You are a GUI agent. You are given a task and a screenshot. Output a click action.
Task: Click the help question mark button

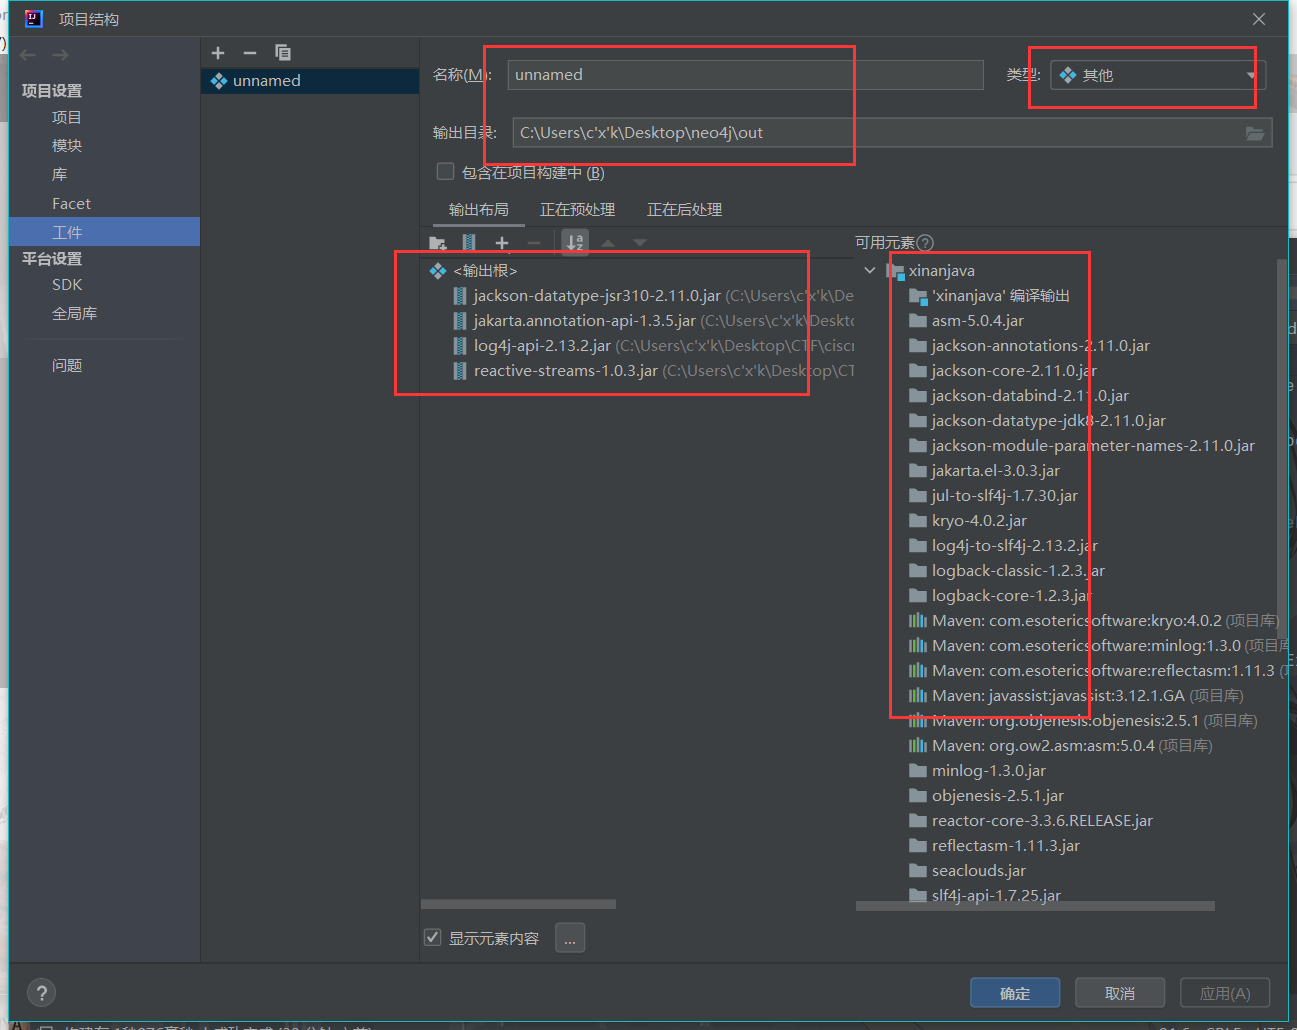[41, 993]
